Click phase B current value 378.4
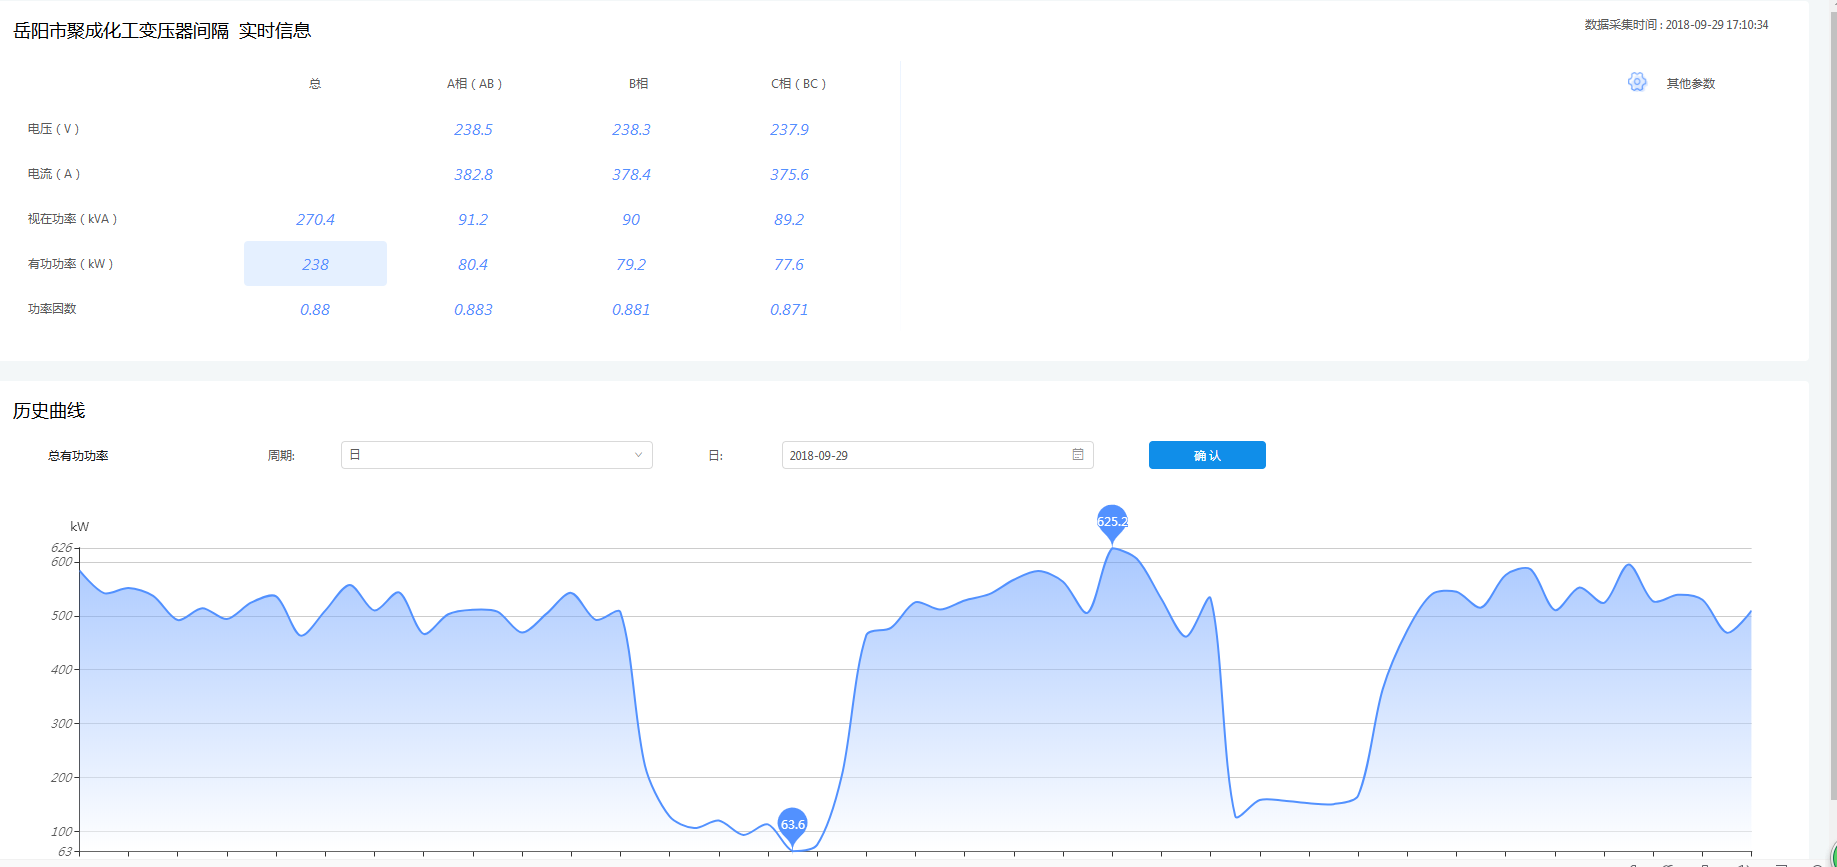 pos(631,174)
